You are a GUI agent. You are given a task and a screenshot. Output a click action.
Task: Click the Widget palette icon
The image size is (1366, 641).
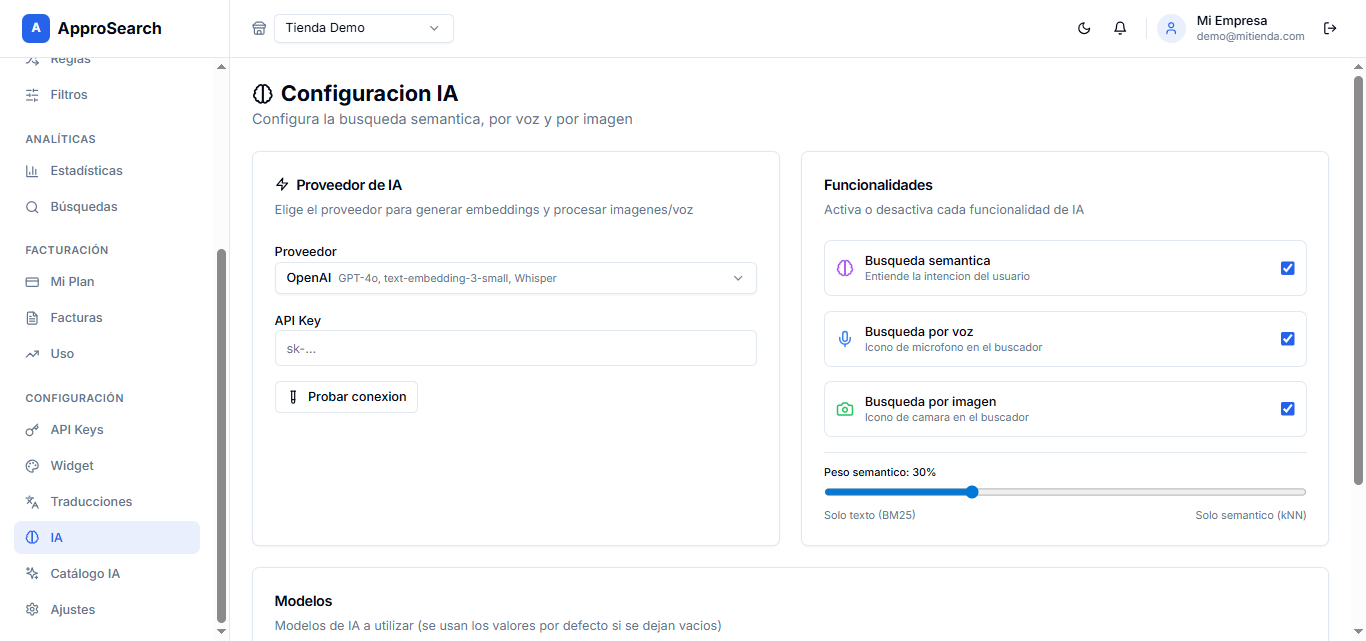click(32, 466)
